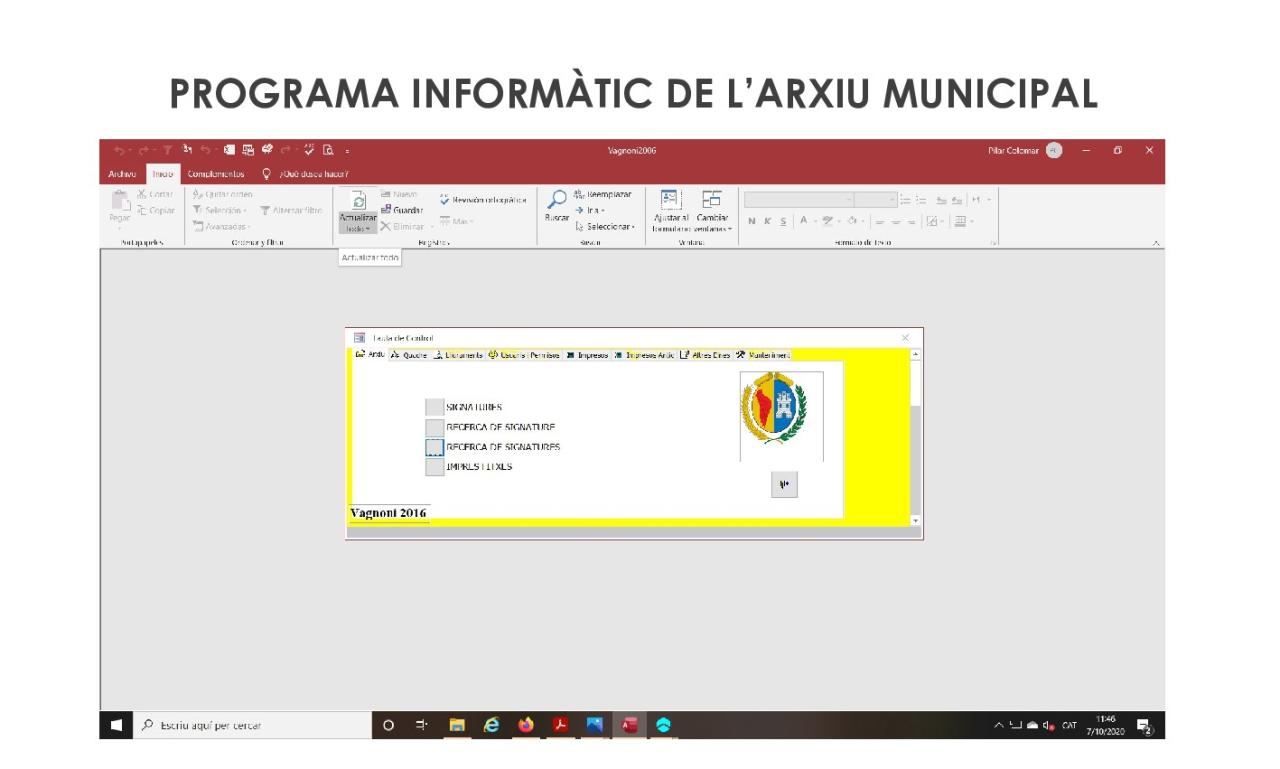1280x769 pixels.
Task: Select the Ajustar al formulario window icon
Action: coord(669,197)
